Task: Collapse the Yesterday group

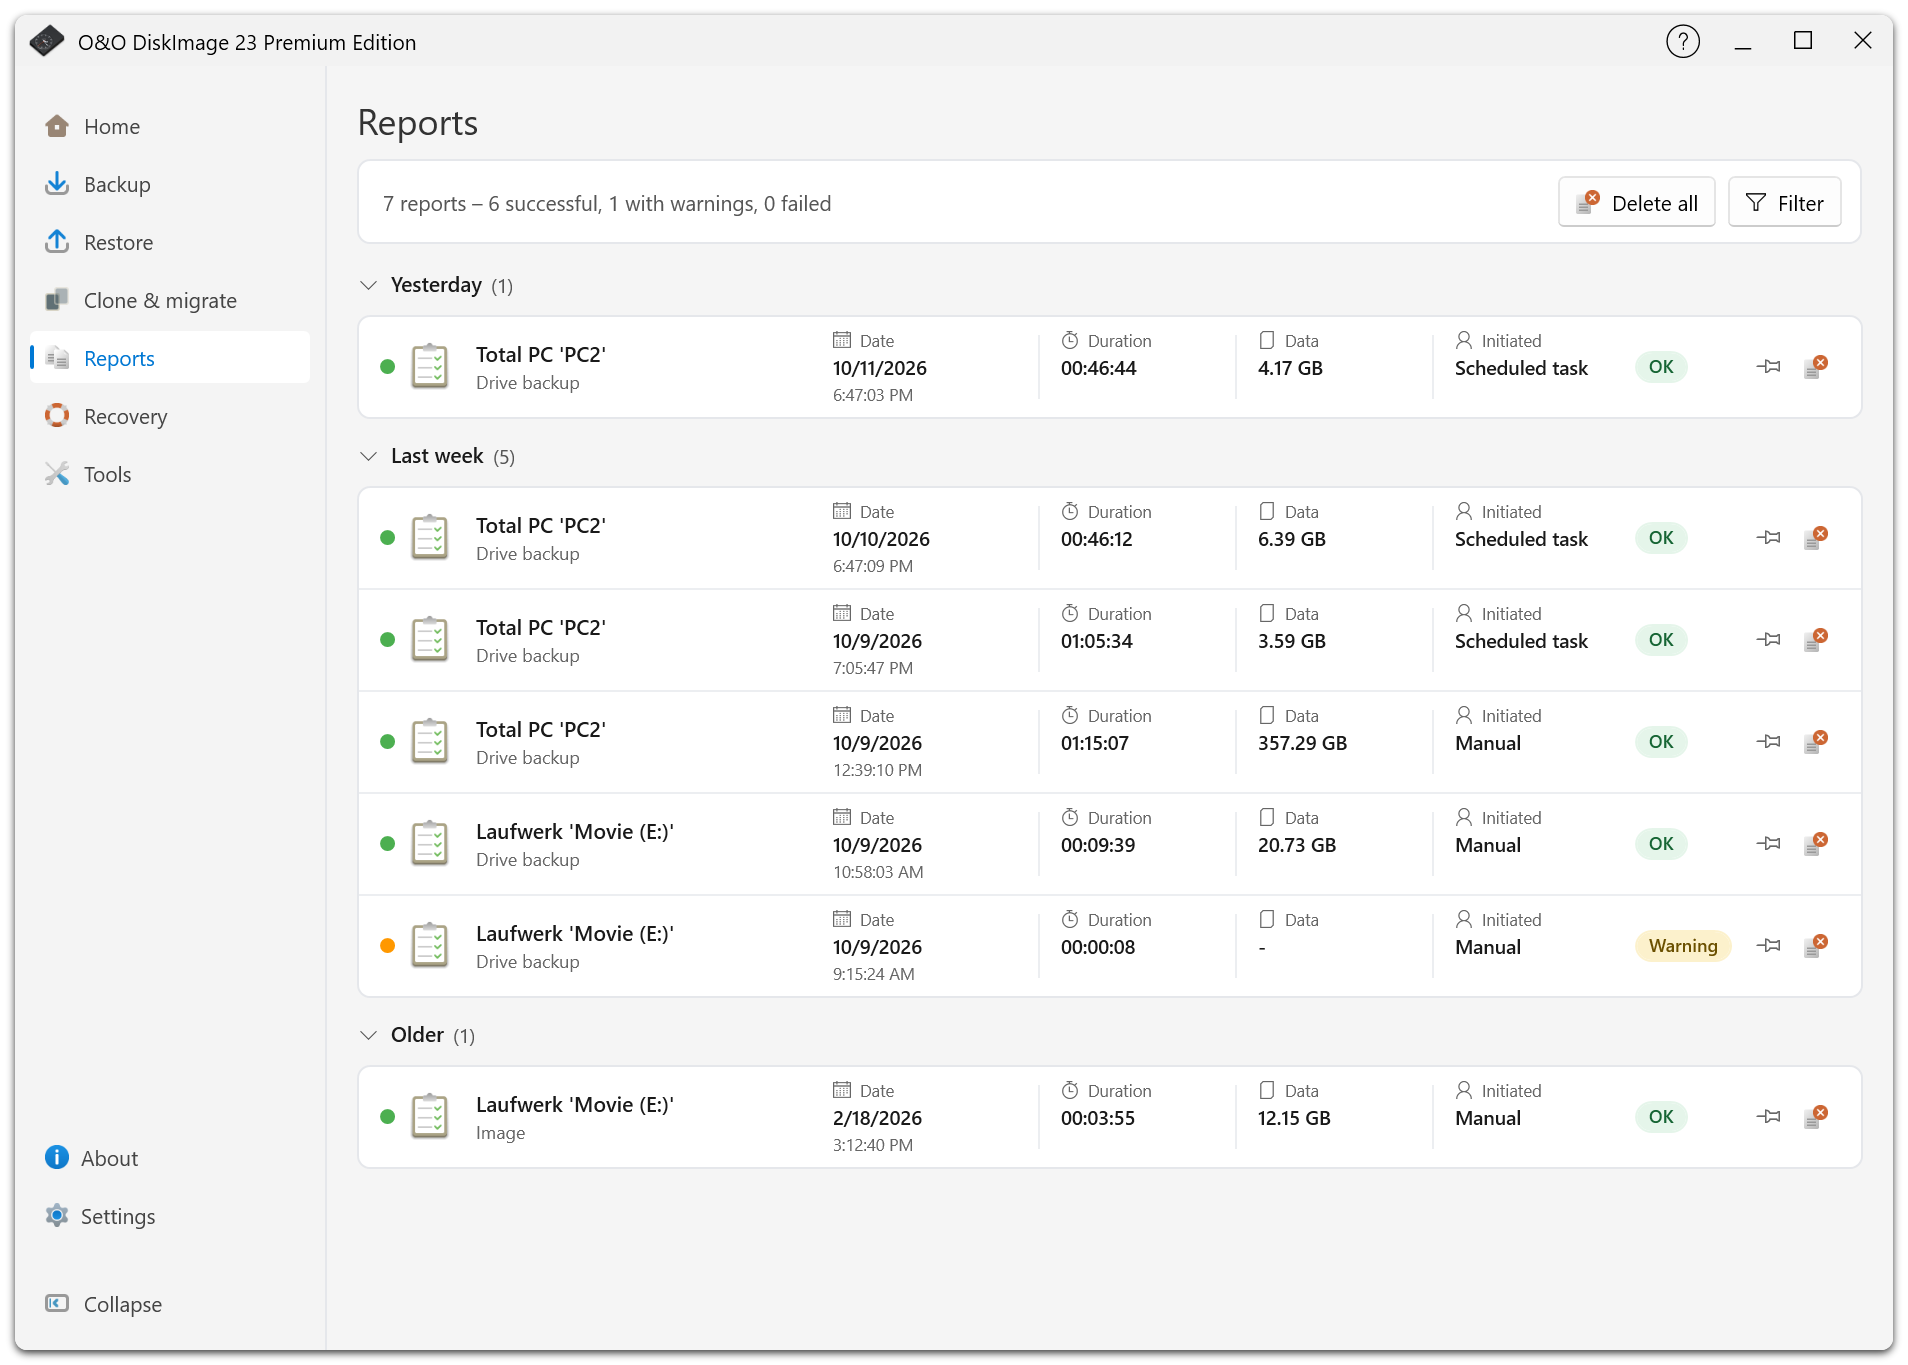Action: tap(368, 286)
